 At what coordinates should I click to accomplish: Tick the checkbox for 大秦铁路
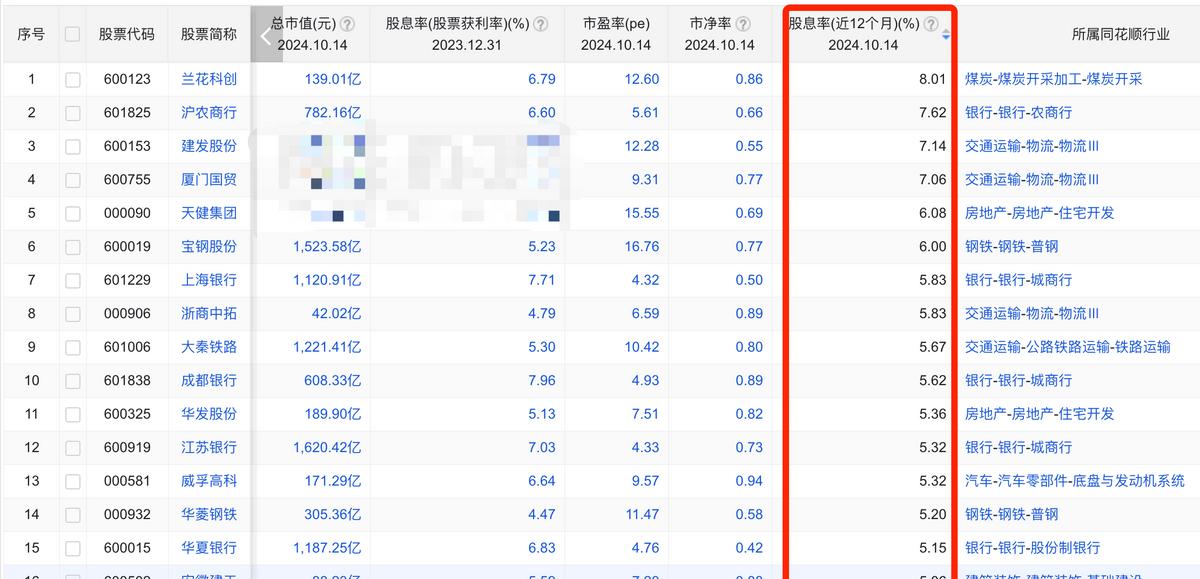pos(72,347)
